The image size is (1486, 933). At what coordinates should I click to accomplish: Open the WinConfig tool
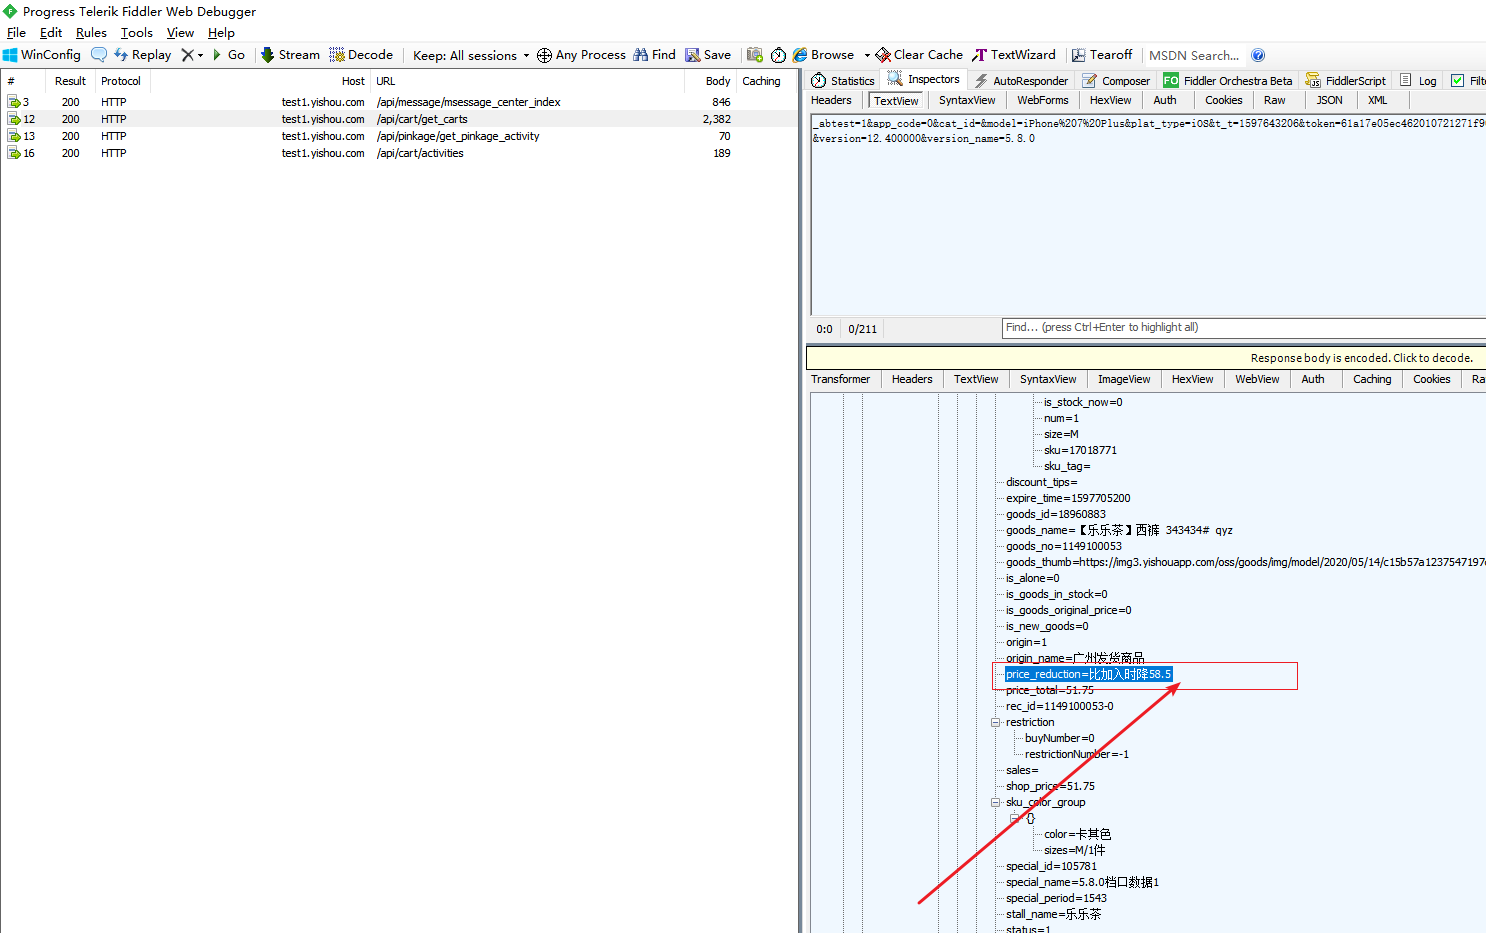point(42,55)
